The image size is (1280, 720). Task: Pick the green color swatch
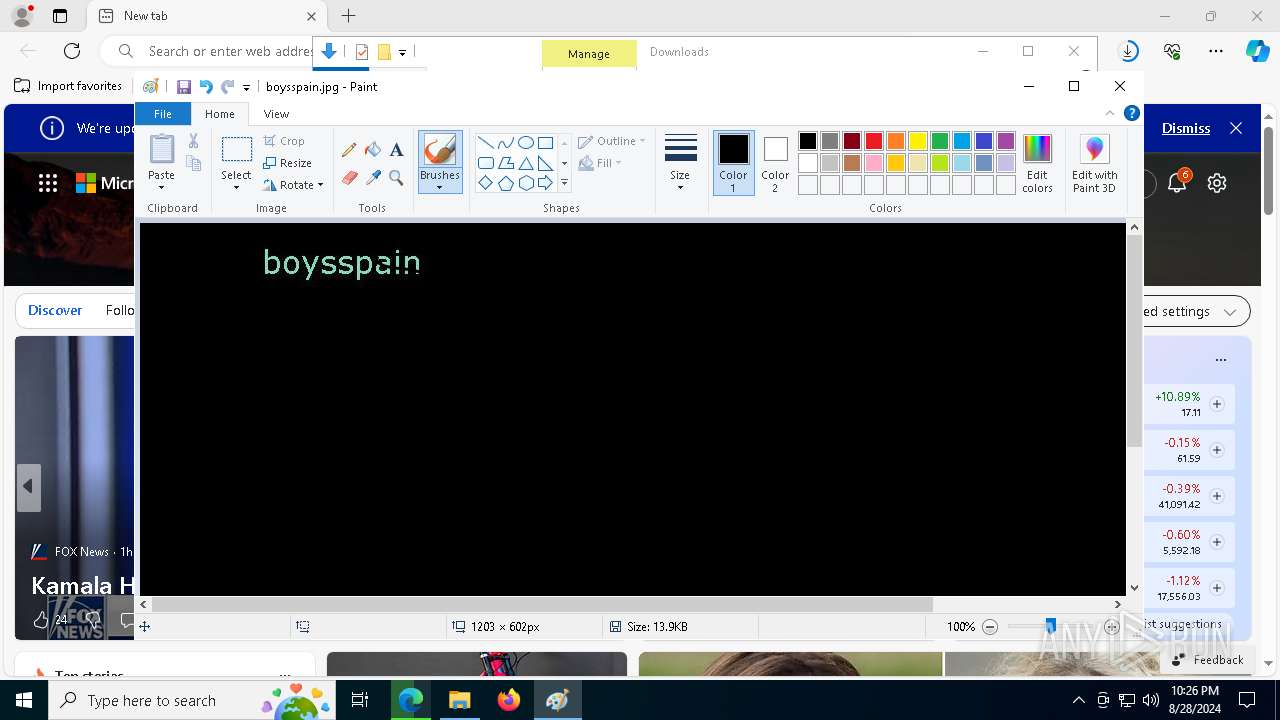pos(940,141)
